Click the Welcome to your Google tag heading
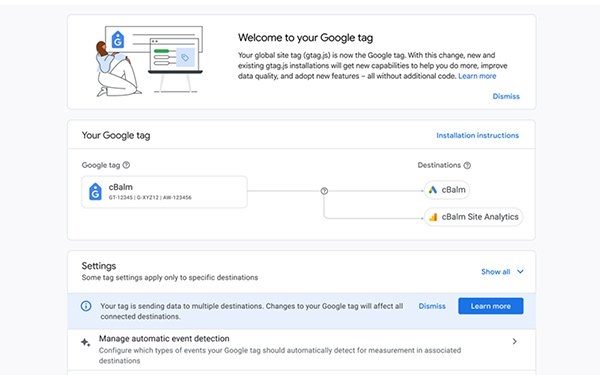This screenshot has width=600, height=375. (x=305, y=38)
